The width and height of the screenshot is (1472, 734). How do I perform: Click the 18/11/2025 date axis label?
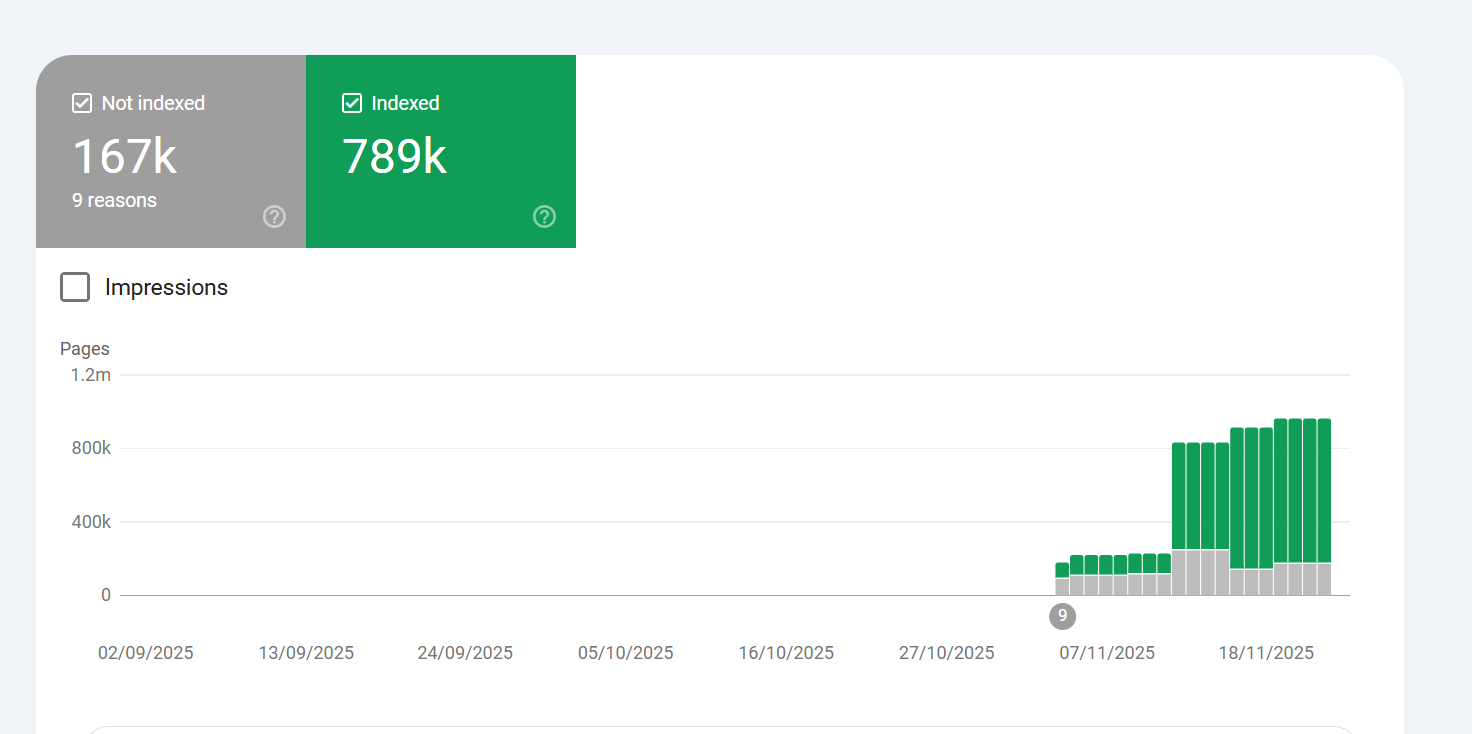[1266, 653]
